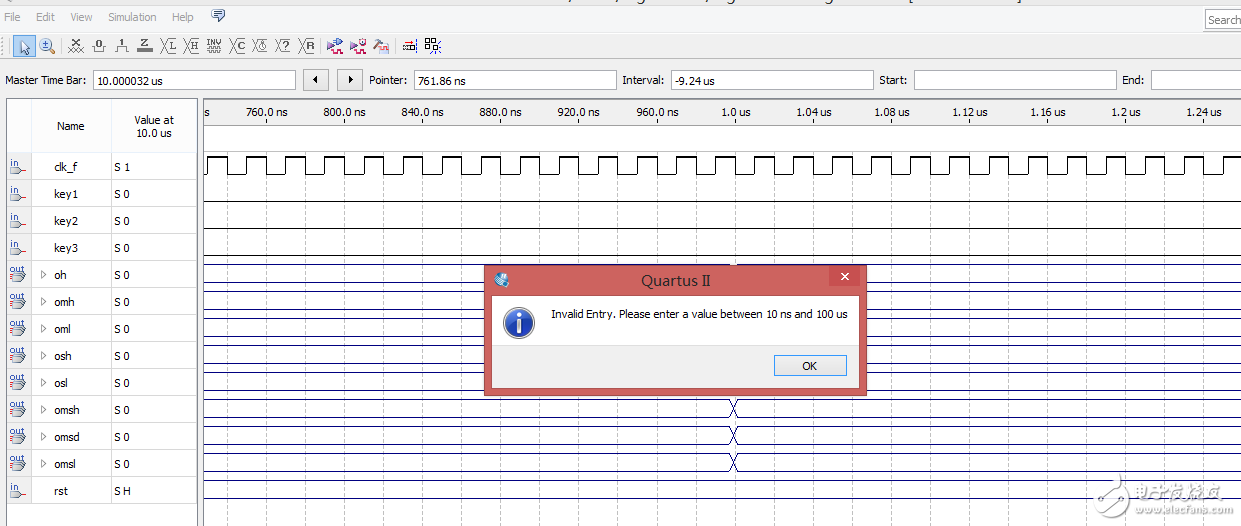Expand the omh signal group
The height and width of the screenshot is (526, 1241).
(43, 302)
